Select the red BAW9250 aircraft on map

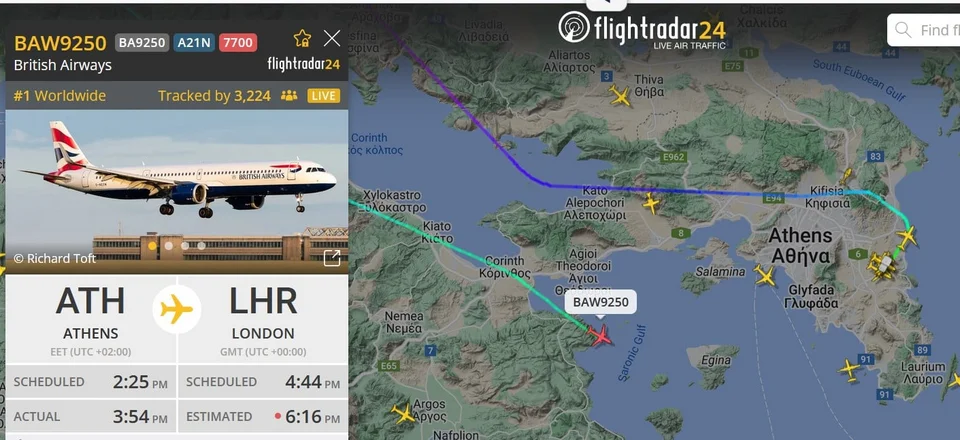point(600,335)
